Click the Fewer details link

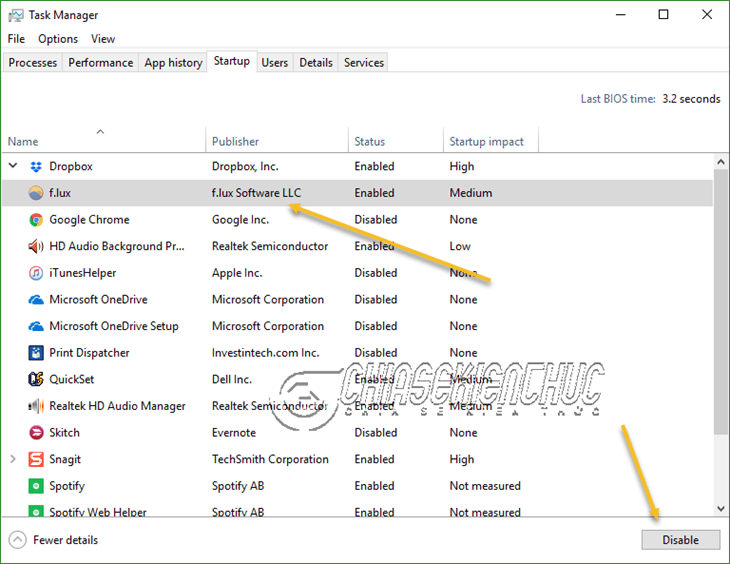tap(65, 540)
